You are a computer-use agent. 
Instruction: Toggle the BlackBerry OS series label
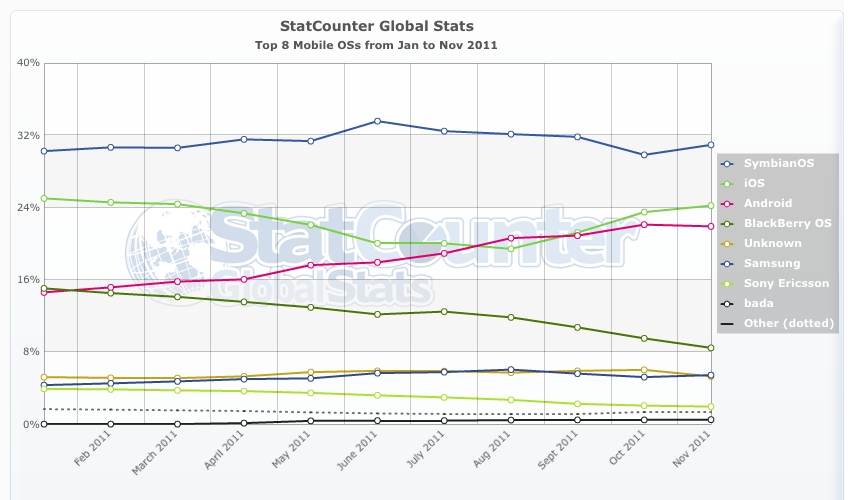tap(788, 223)
